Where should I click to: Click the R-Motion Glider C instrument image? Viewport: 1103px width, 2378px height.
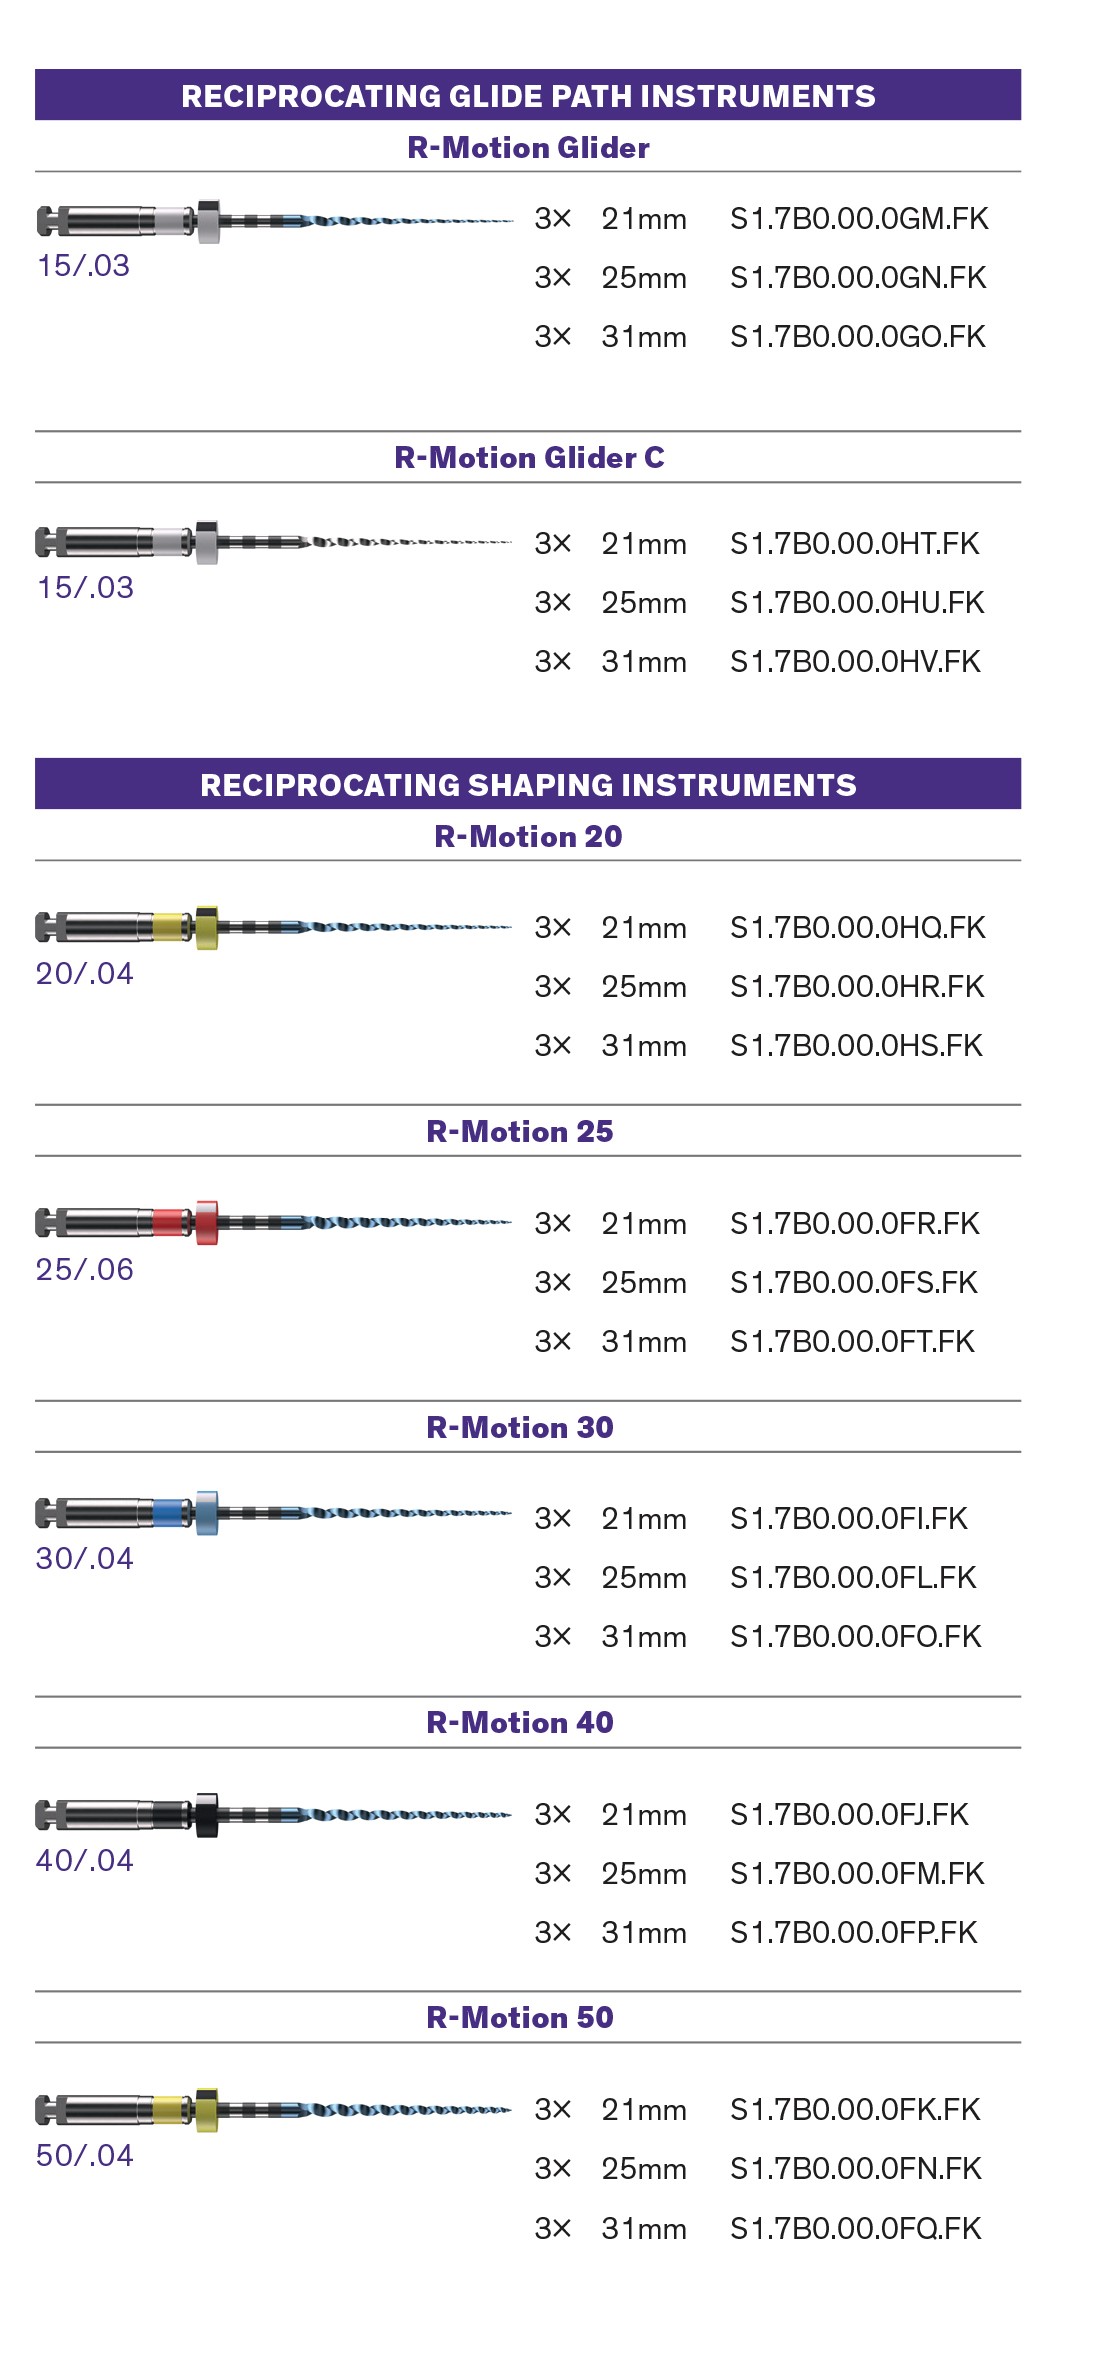click(274, 543)
